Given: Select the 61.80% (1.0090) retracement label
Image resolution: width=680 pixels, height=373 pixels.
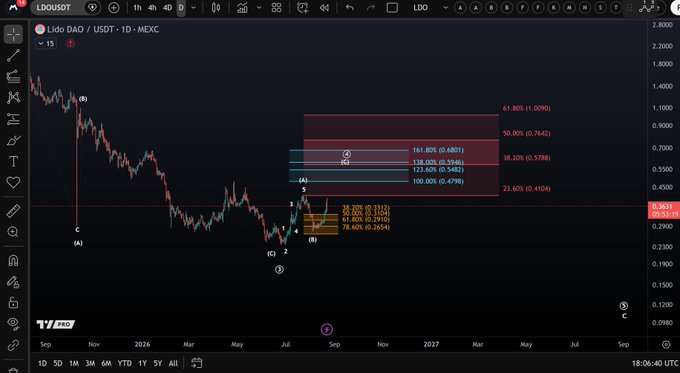Looking at the screenshot, I should click(526, 108).
